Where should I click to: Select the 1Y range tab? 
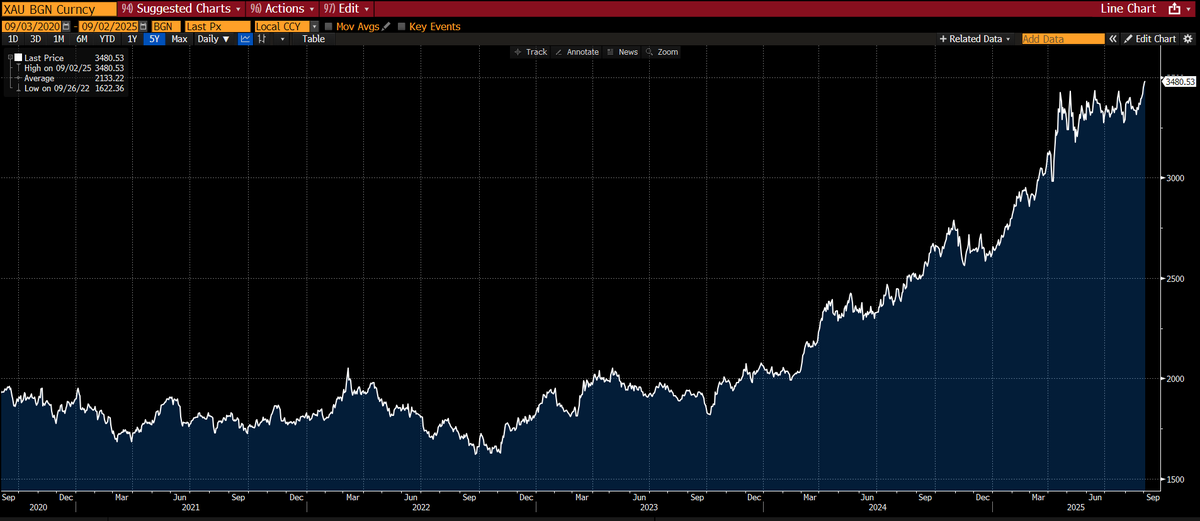pyautogui.click(x=132, y=39)
